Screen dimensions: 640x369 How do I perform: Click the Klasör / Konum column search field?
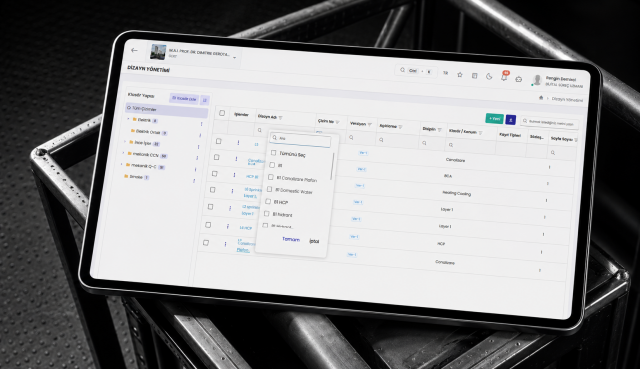point(471,145)
